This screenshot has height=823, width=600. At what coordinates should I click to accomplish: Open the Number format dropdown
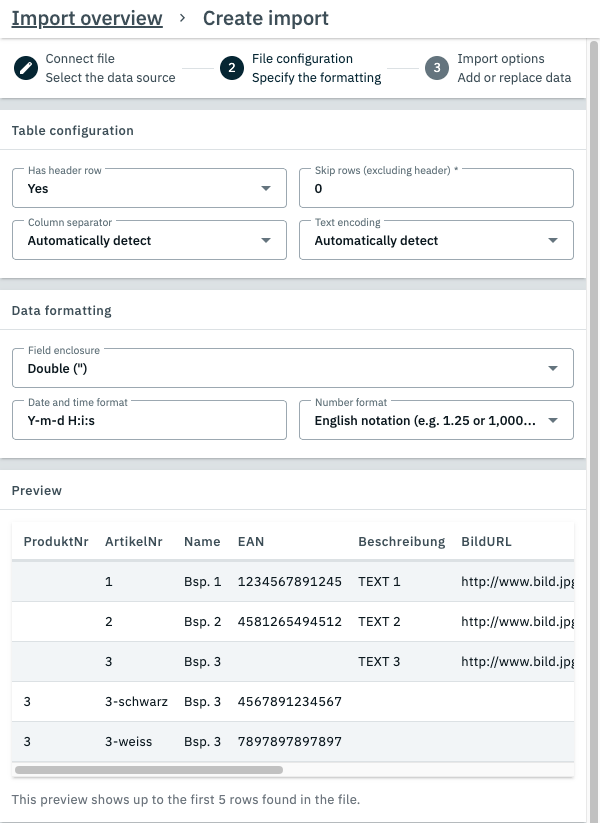click(x=436, y=420)
